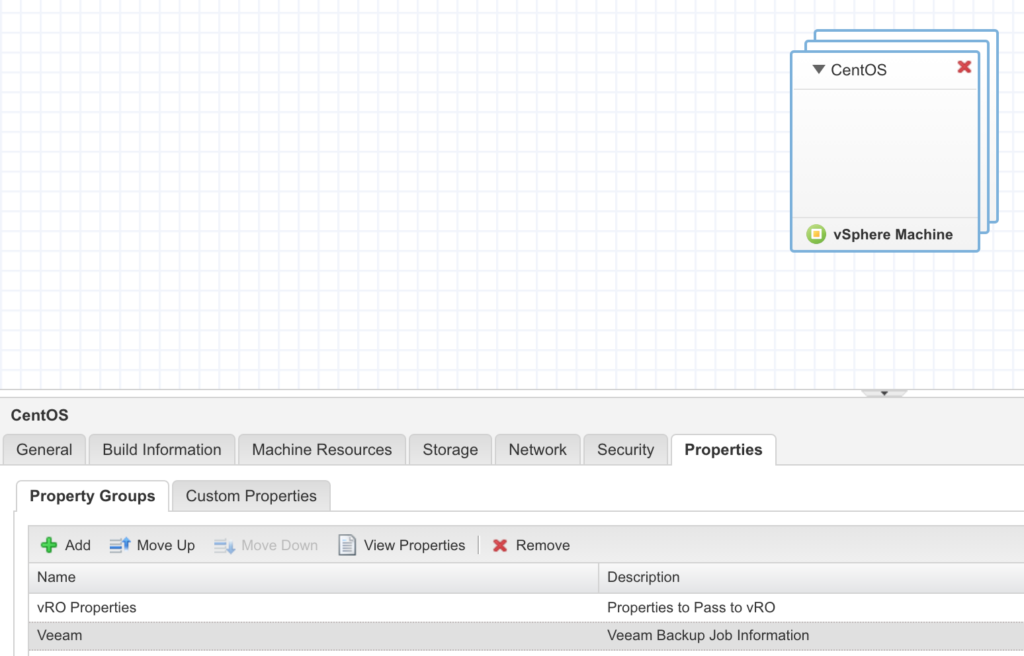Collapse the CentOS component disclosure triangle
Viewport: 1024px width, 656px height.
pos(818,69)
